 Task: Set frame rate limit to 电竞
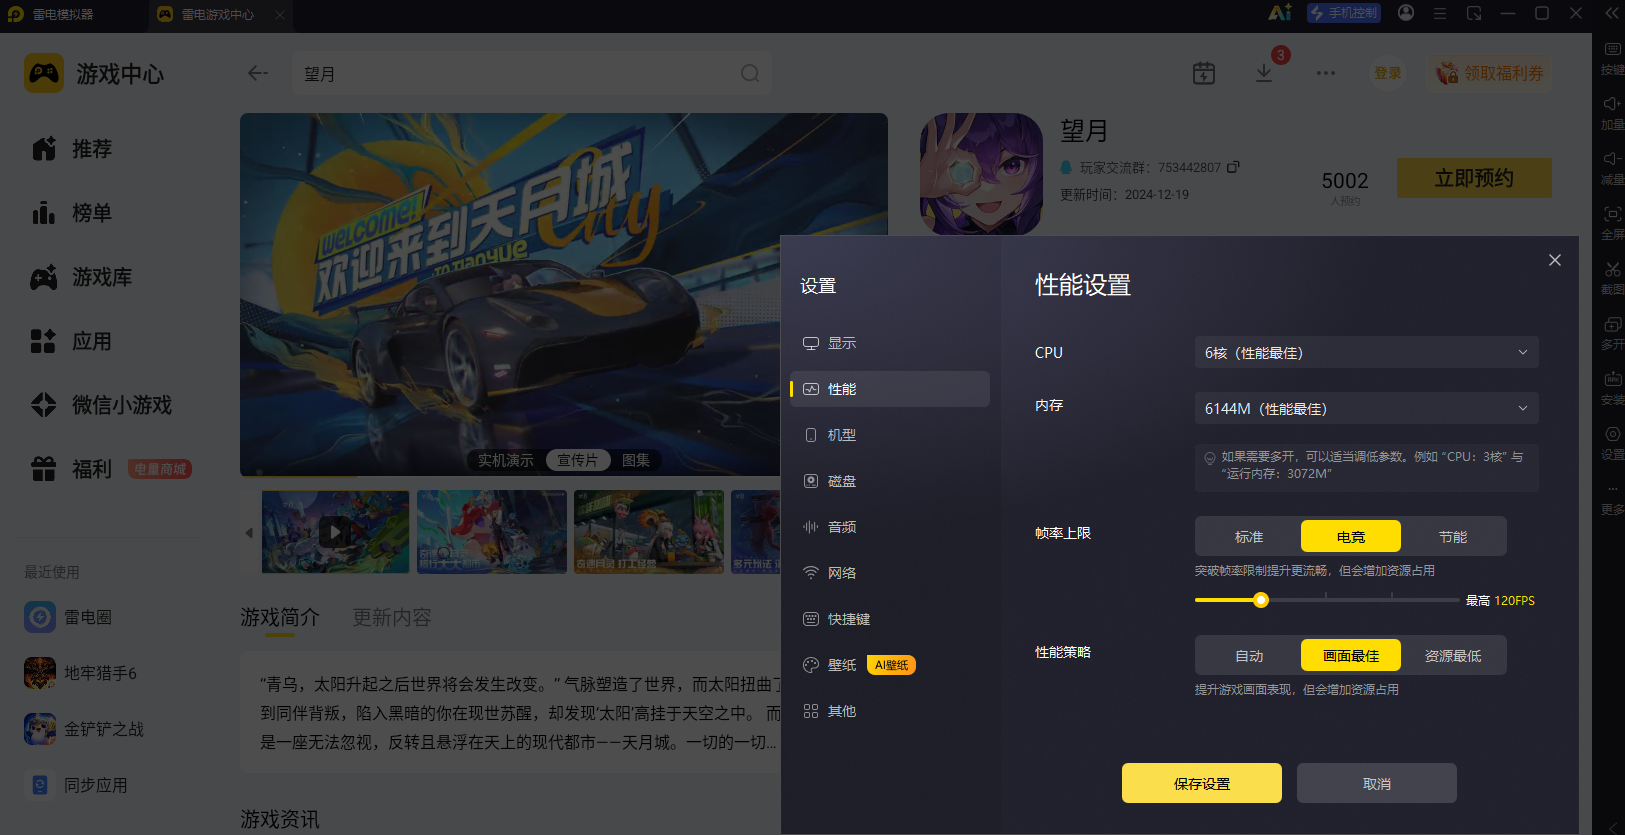click(1351, 537)
